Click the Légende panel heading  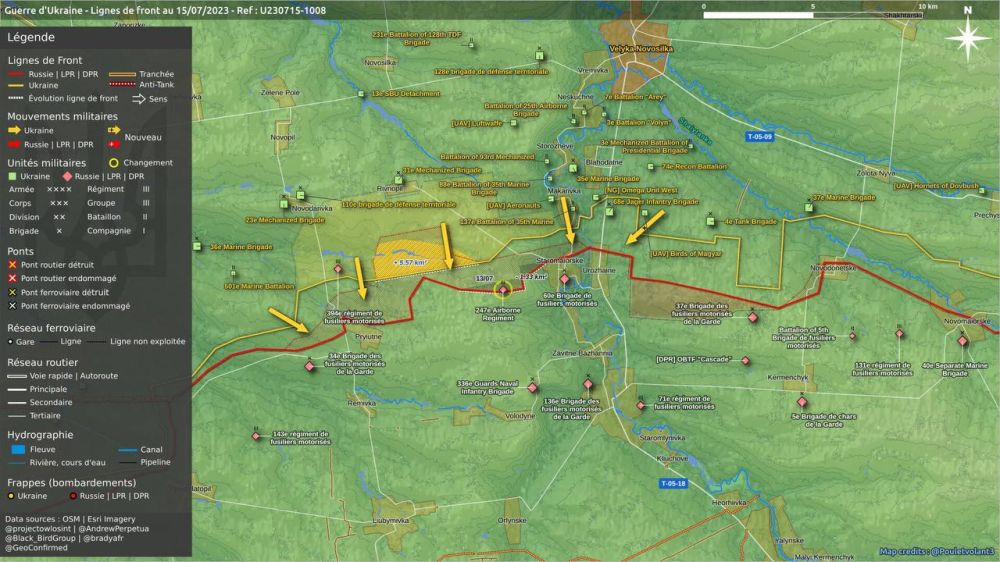[31, 37]
